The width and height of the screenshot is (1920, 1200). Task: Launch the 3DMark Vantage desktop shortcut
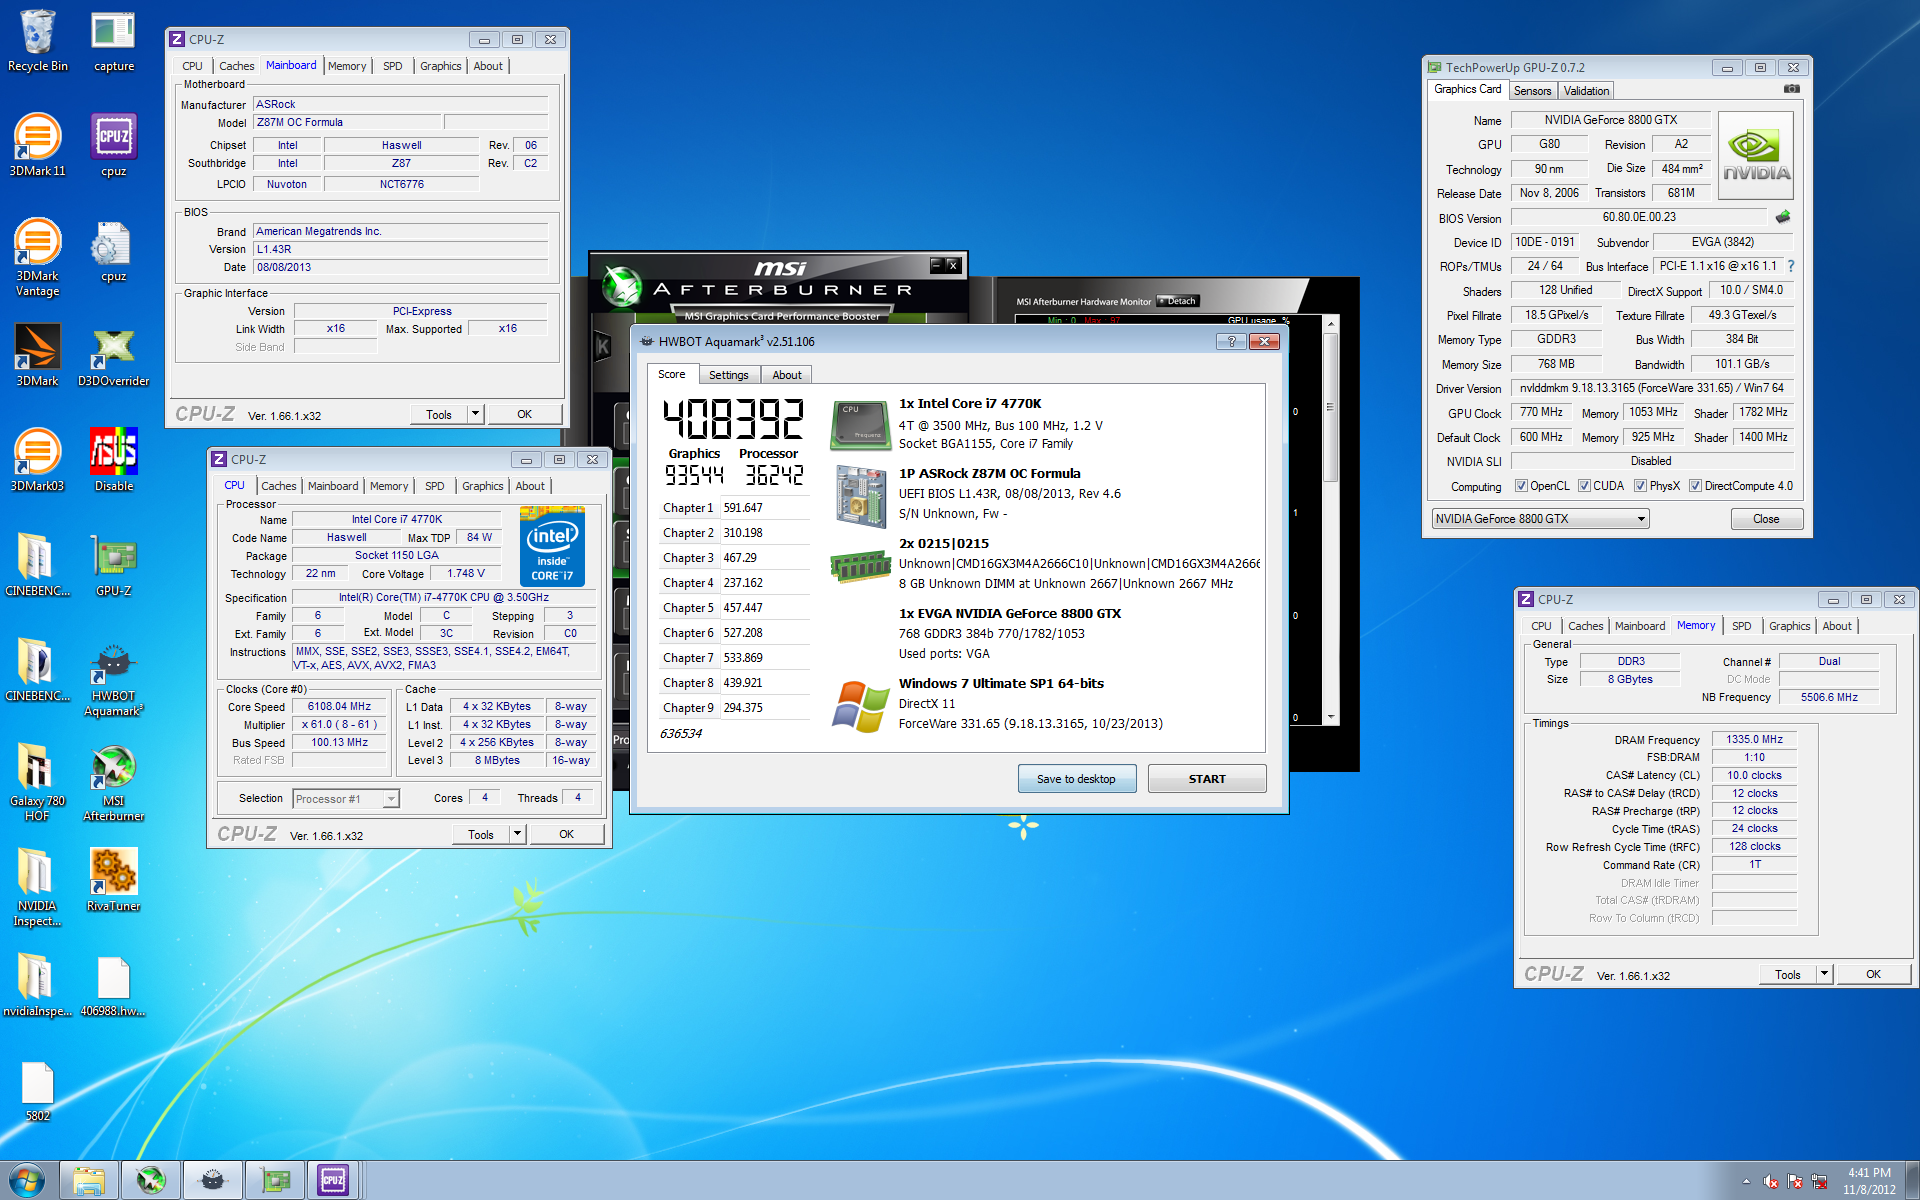click(x=37, y=258)
